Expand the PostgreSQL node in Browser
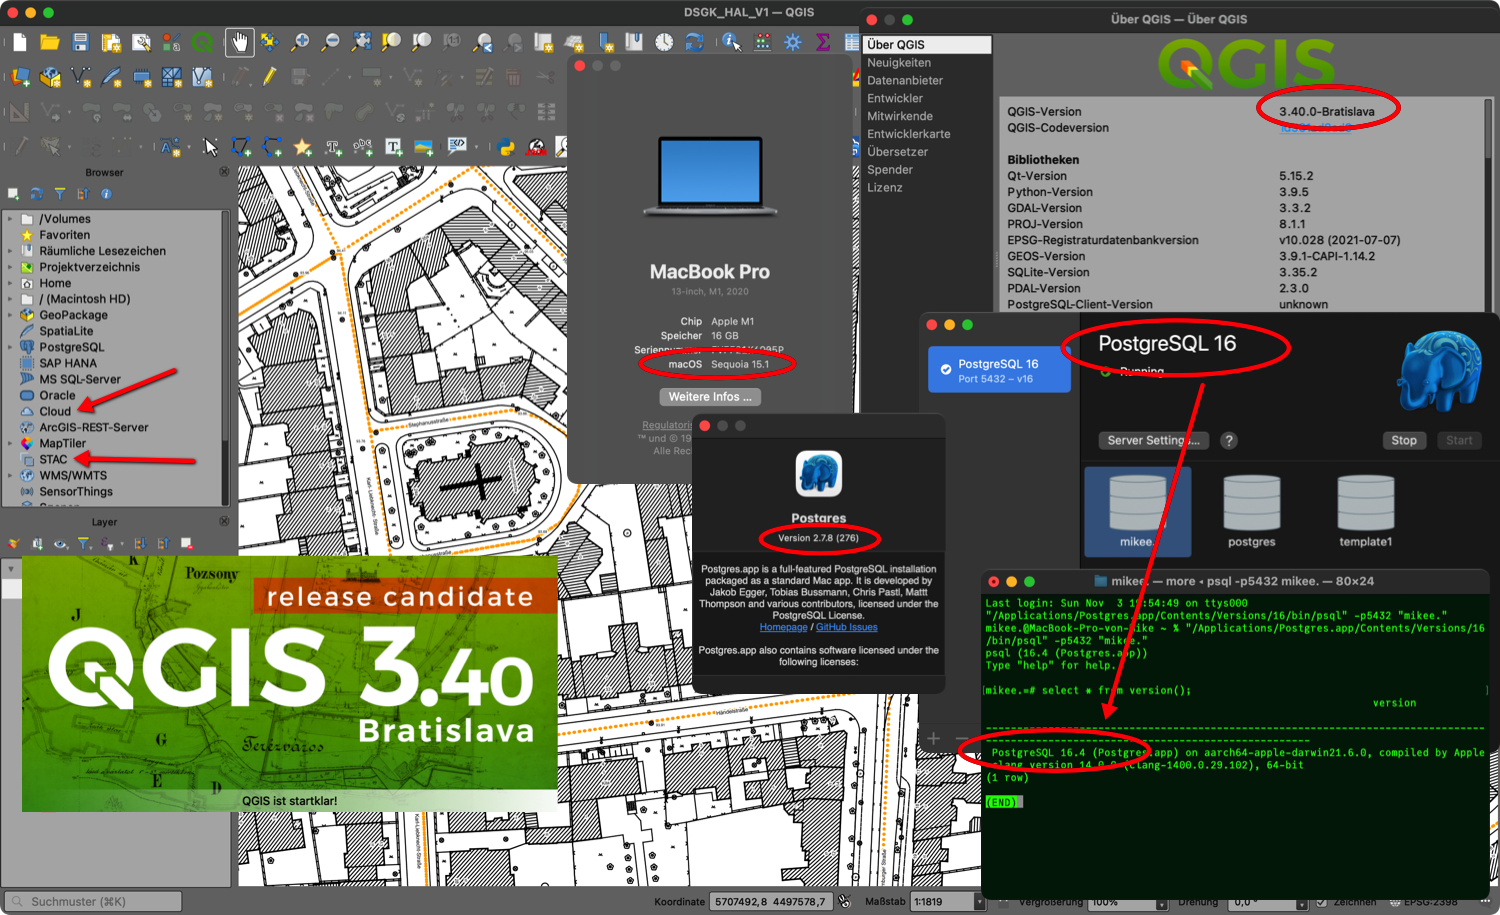 (10, 347)
